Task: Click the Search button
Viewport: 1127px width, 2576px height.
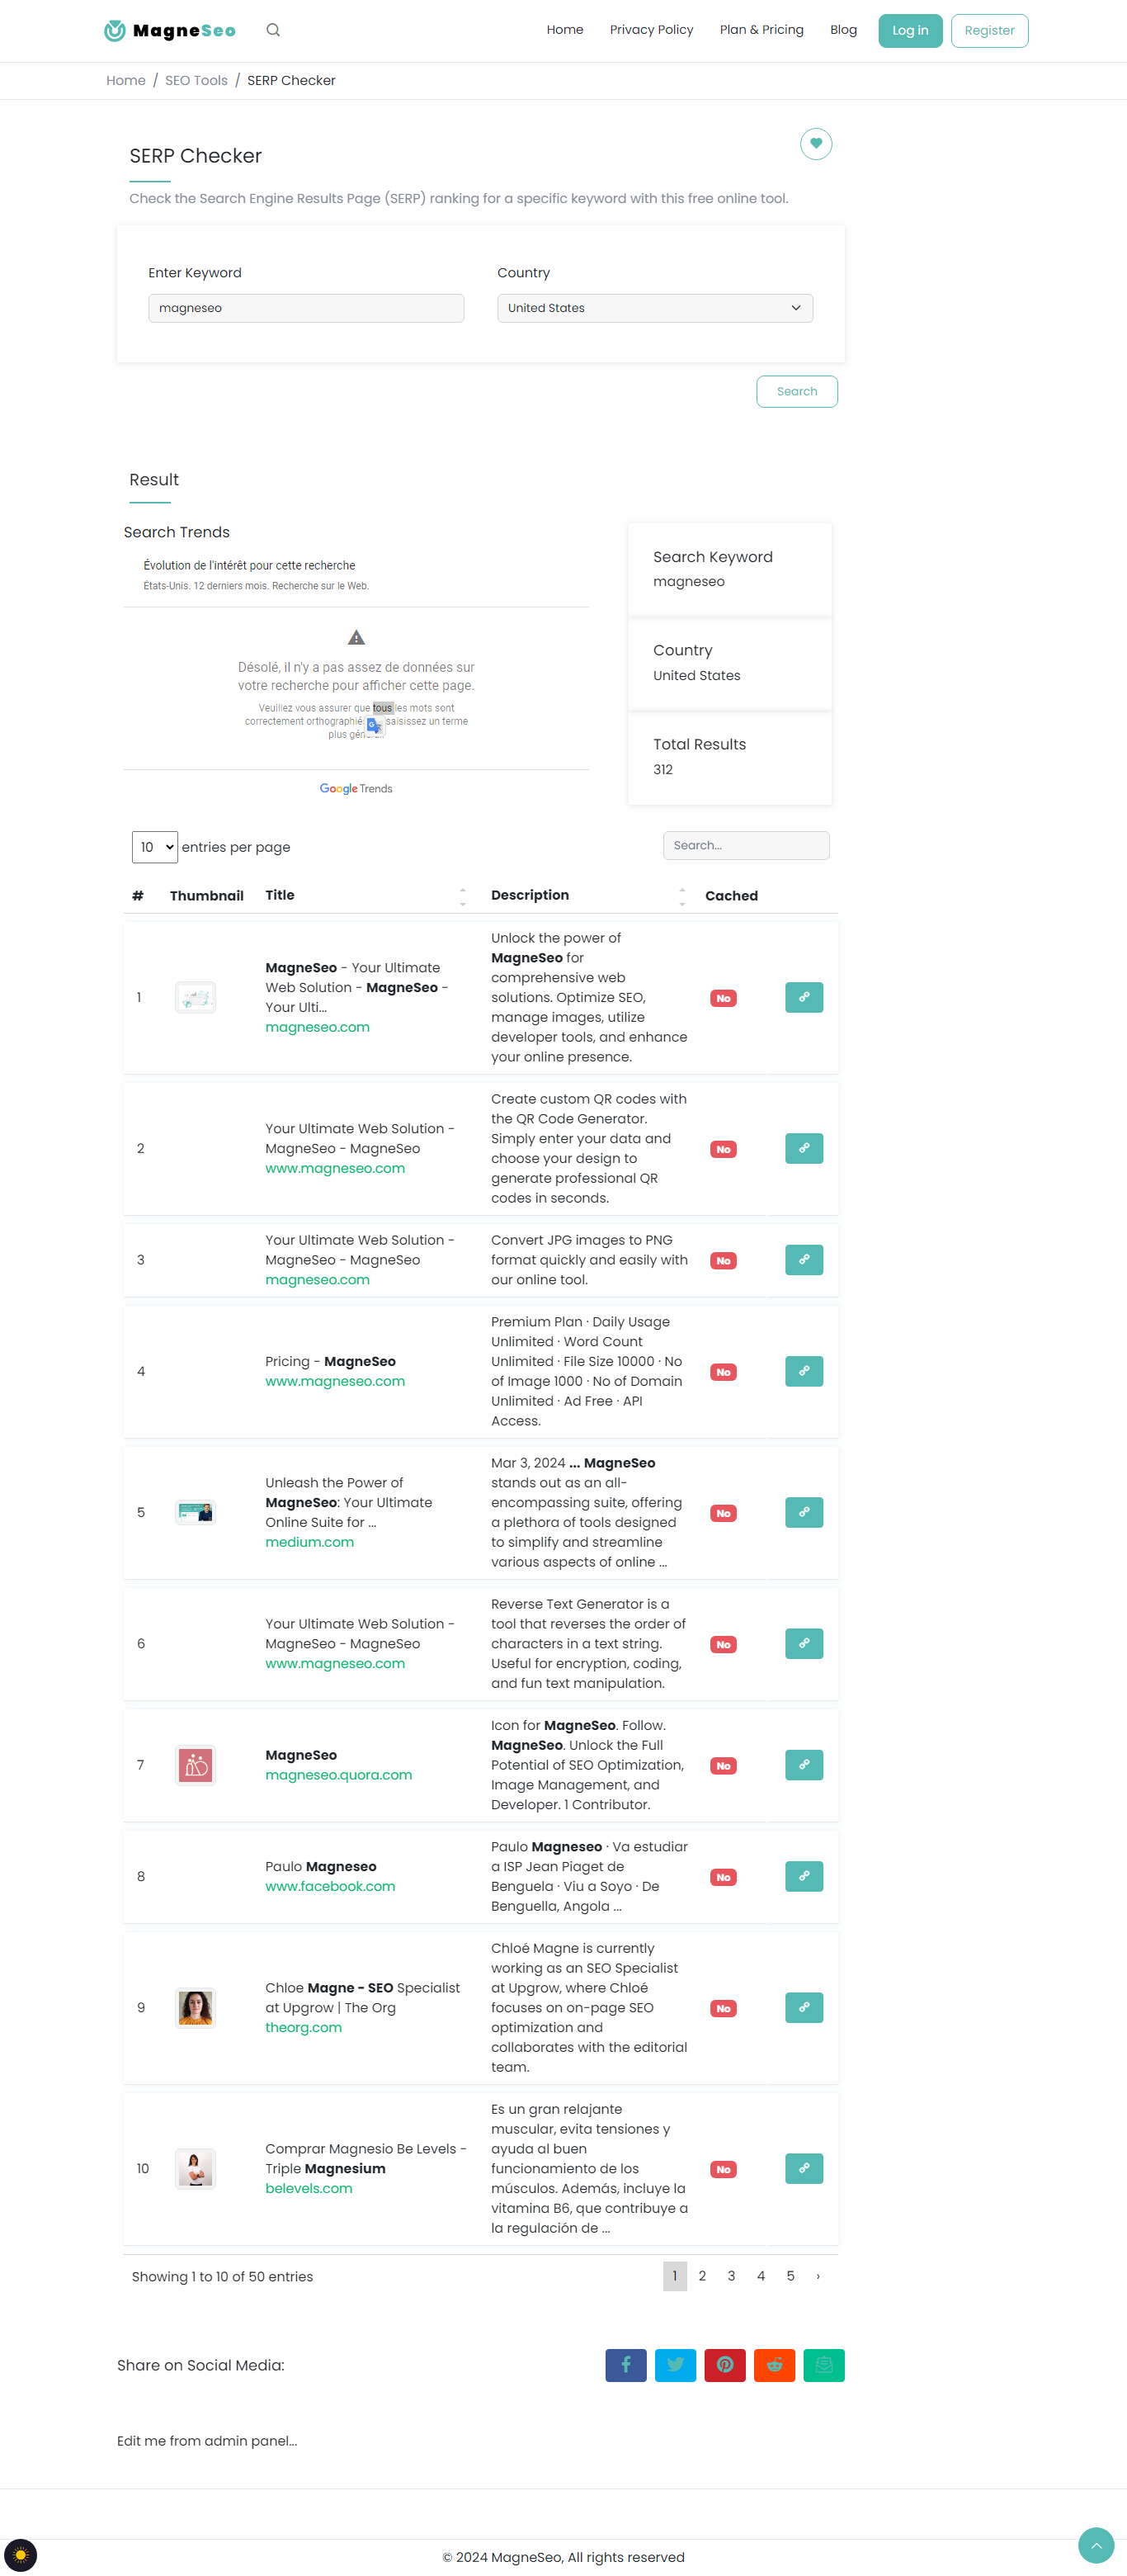Action: [x=796, y=391]
